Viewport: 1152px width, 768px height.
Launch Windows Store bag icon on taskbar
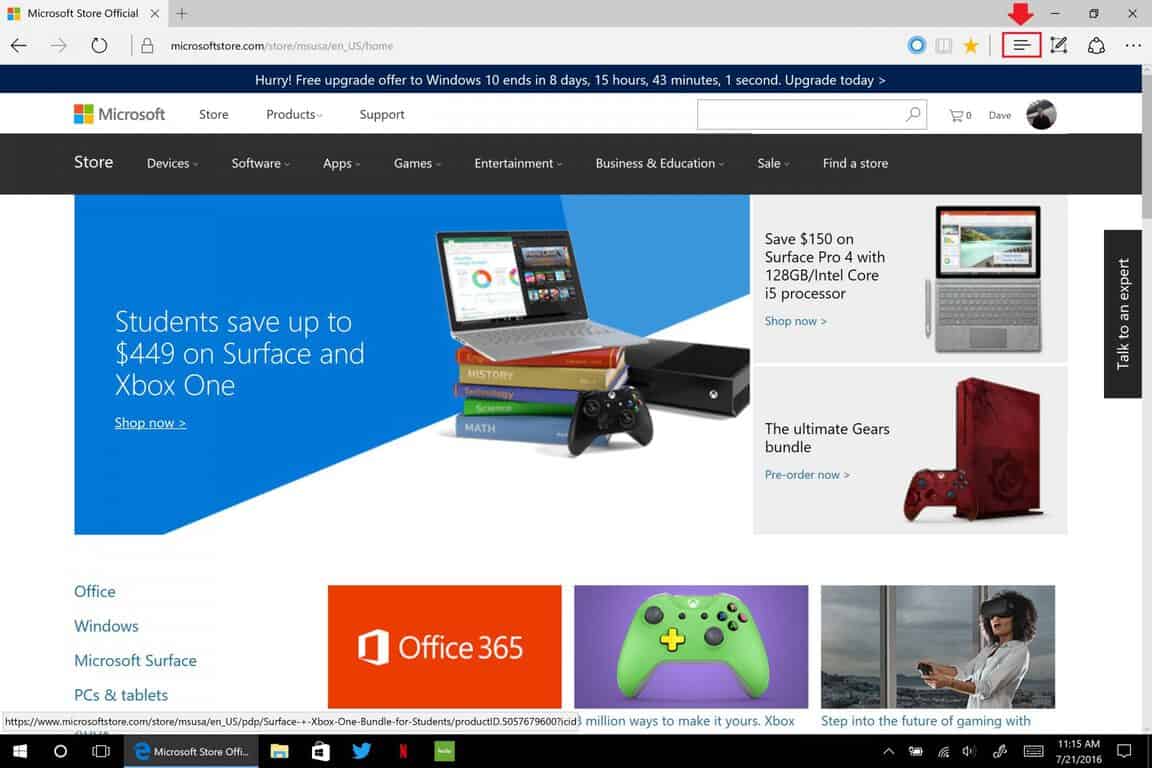tap(320, 751)
